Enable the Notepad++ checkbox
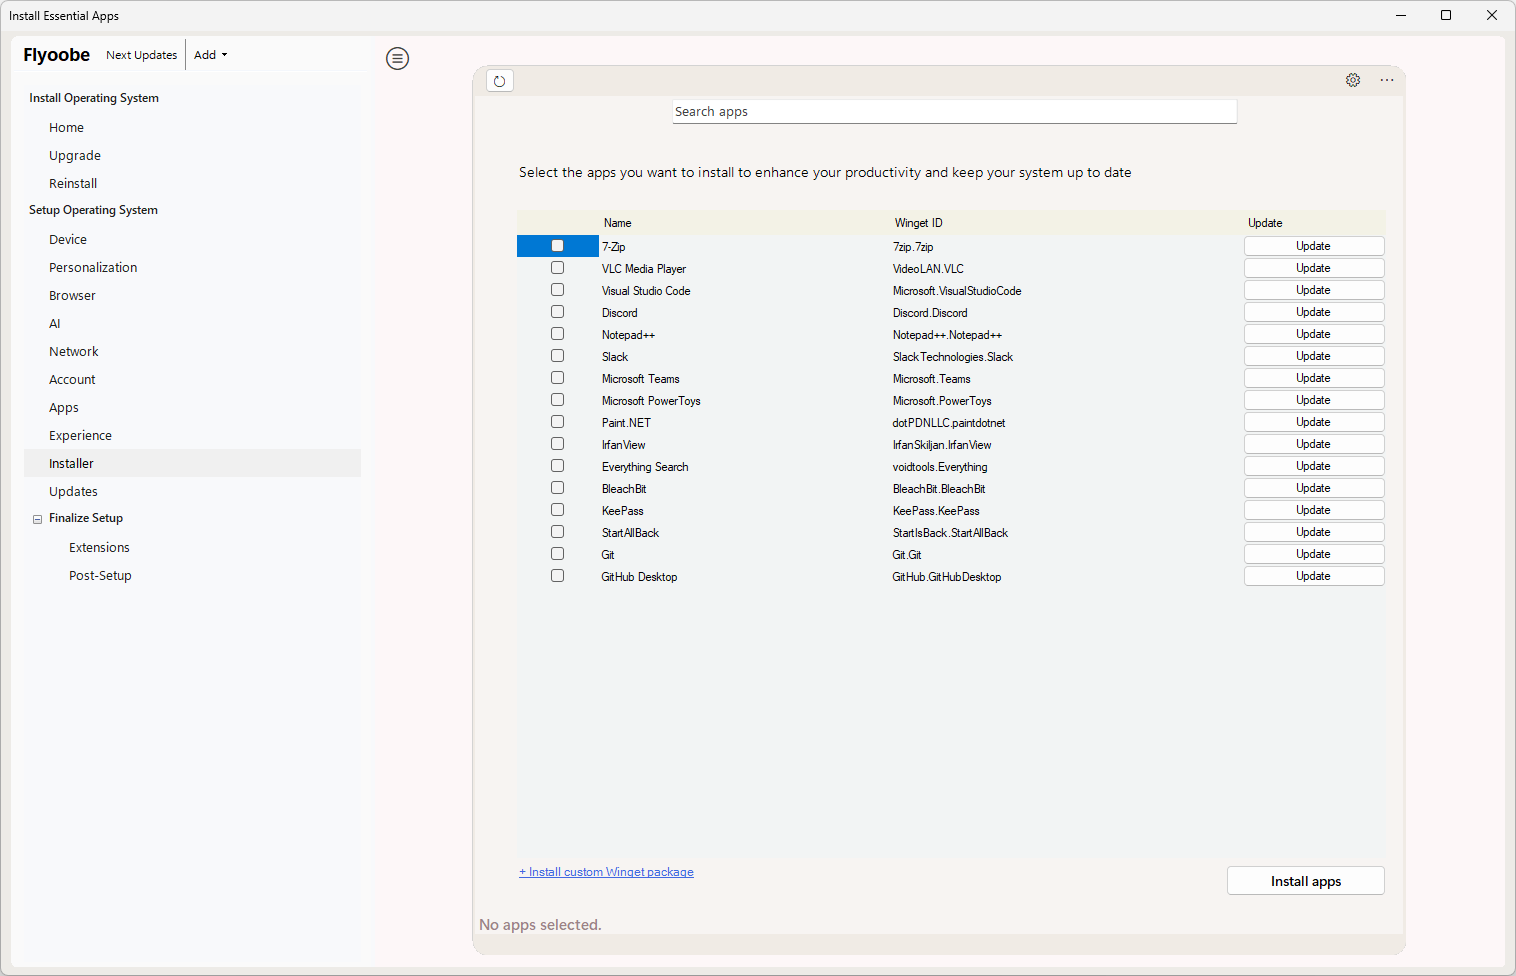1516x976 pixels. (557, 334)
